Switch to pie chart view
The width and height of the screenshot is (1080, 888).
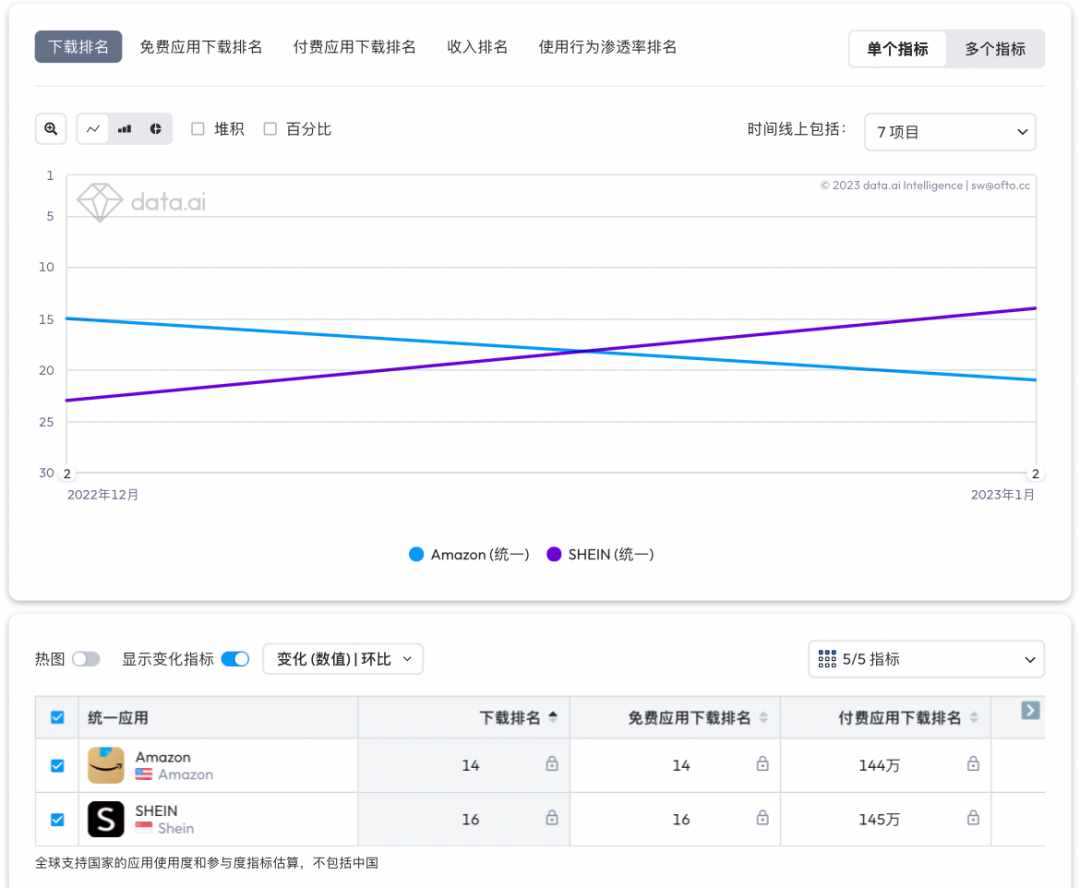click(x=156, y=129)
